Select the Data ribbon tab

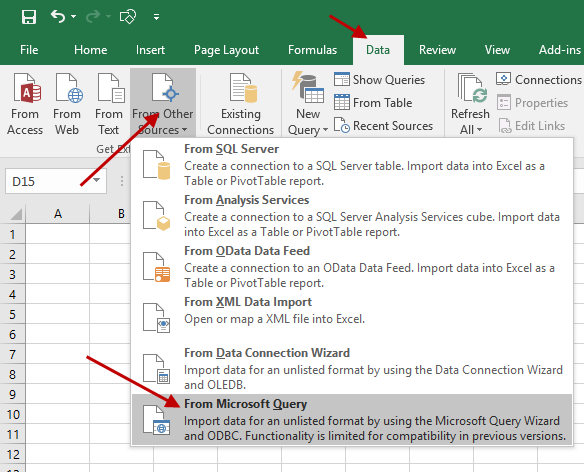[378, 50]
